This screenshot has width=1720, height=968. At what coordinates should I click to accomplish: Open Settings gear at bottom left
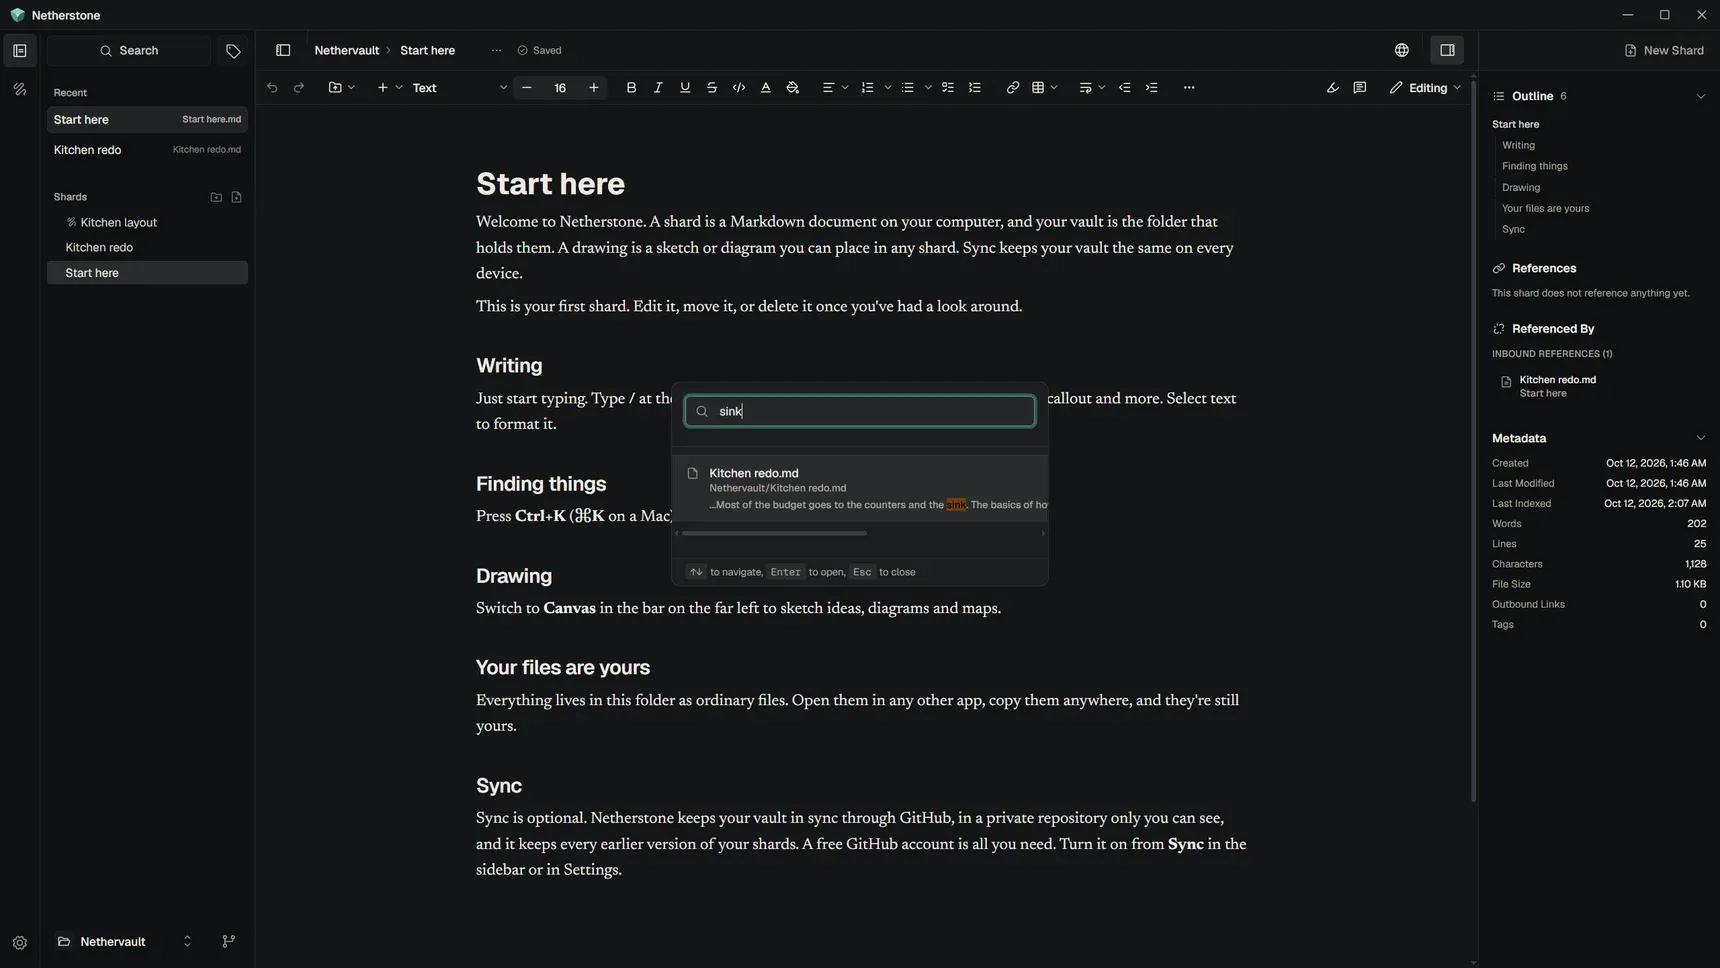coord(20,943)
